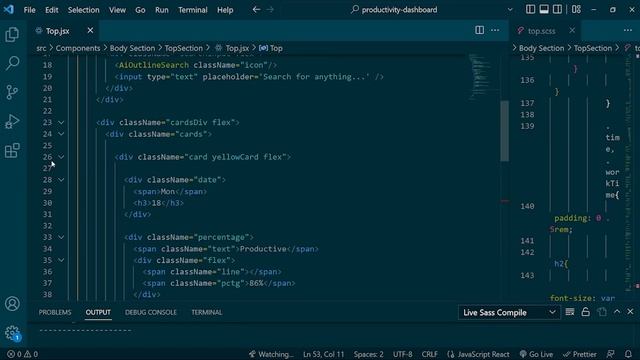Go forward with the right arrow
640x360 pixels.
coord(270,9)
